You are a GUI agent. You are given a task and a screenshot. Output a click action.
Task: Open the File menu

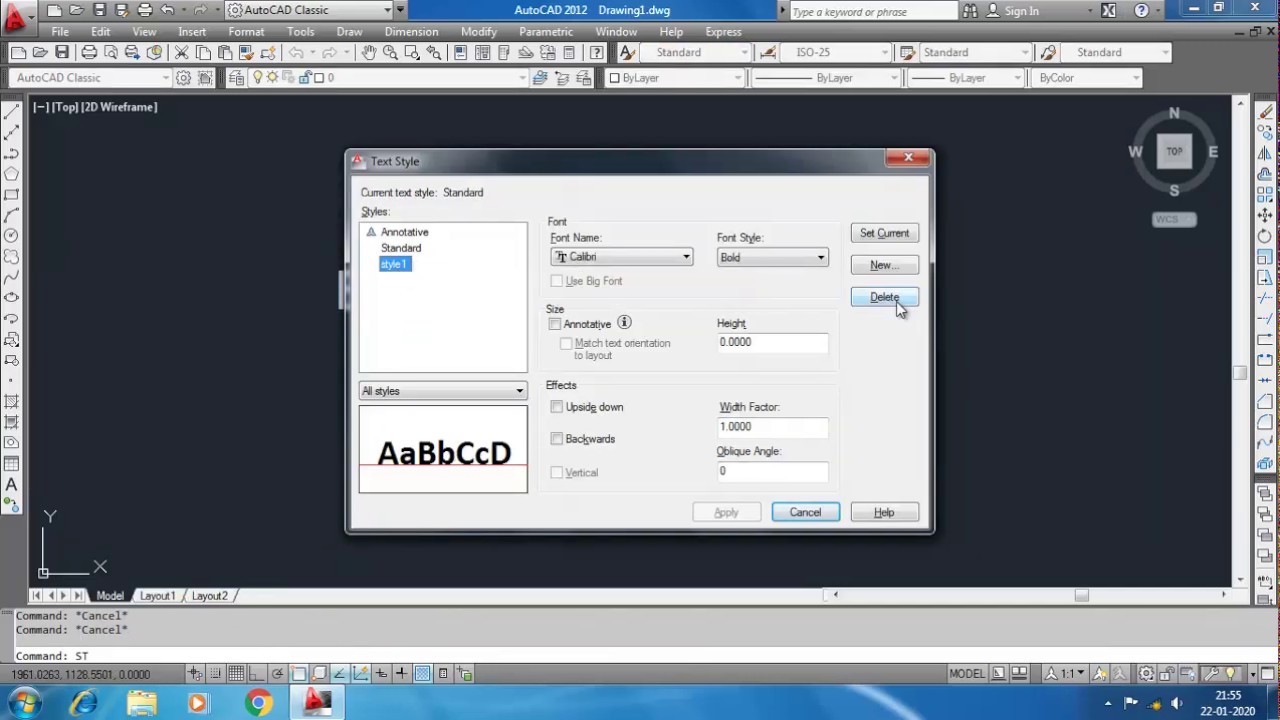click(60, 32)
